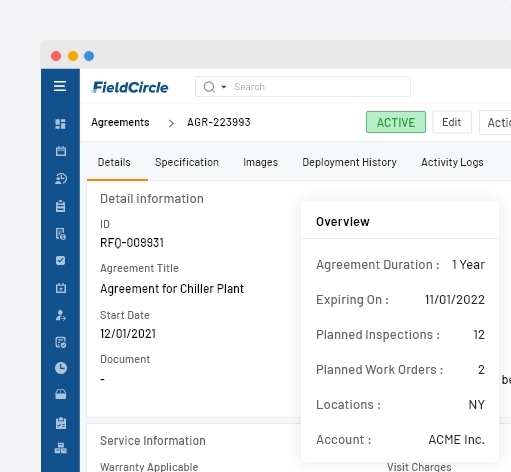Select the Details tab
The width and height of the screenshot is (511, 472).
click(114, 162)
